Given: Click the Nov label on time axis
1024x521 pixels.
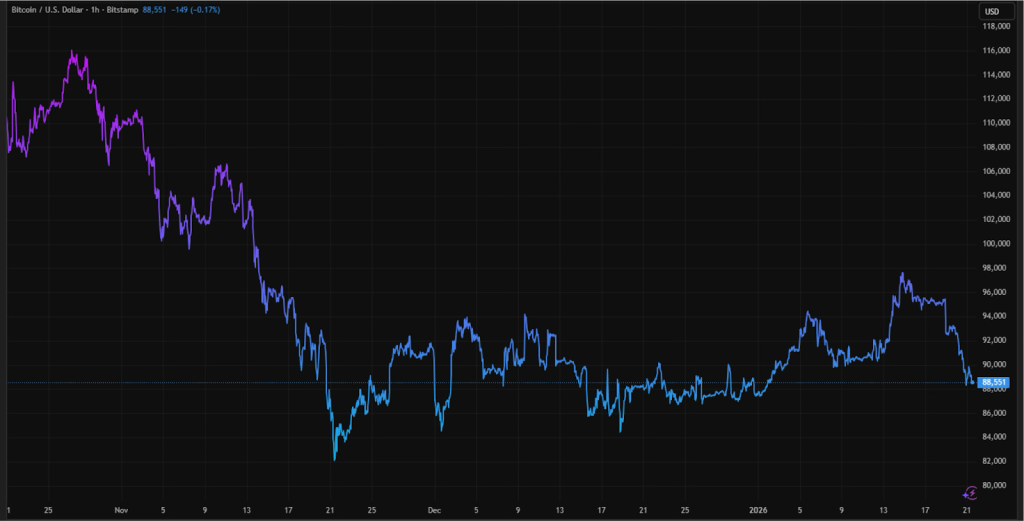Looking at the screenshot, I should coord(121,510).
